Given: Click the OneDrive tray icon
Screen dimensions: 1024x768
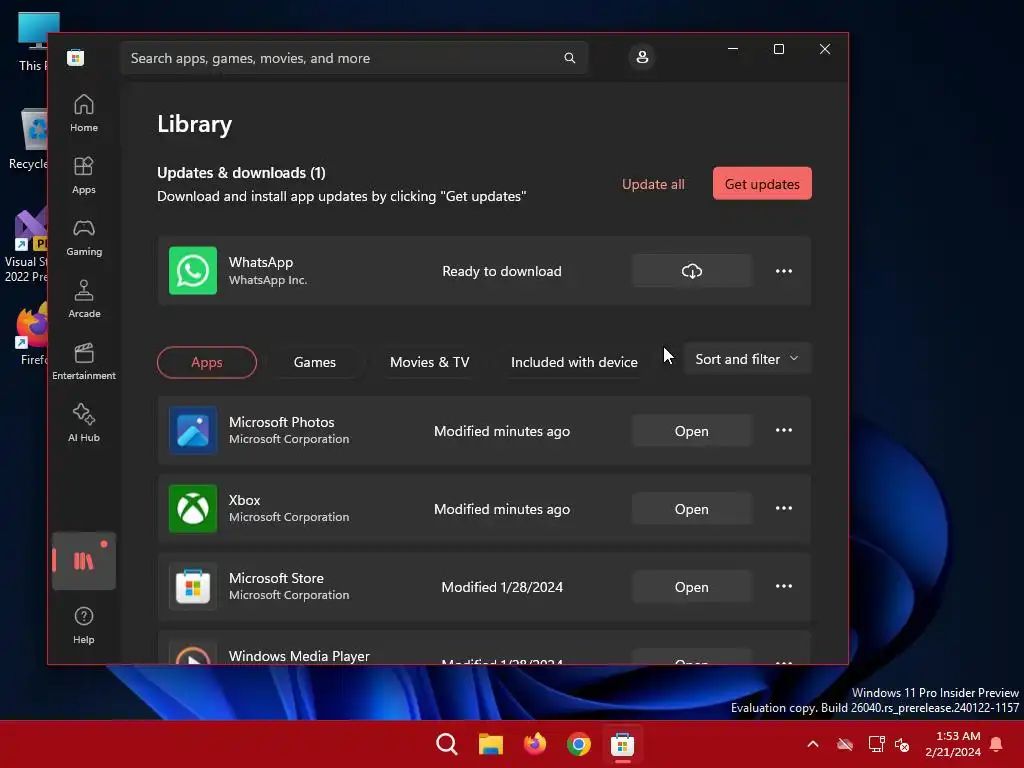Looking at the screenshot, I should pyautogui.click(x=845, y=744).
